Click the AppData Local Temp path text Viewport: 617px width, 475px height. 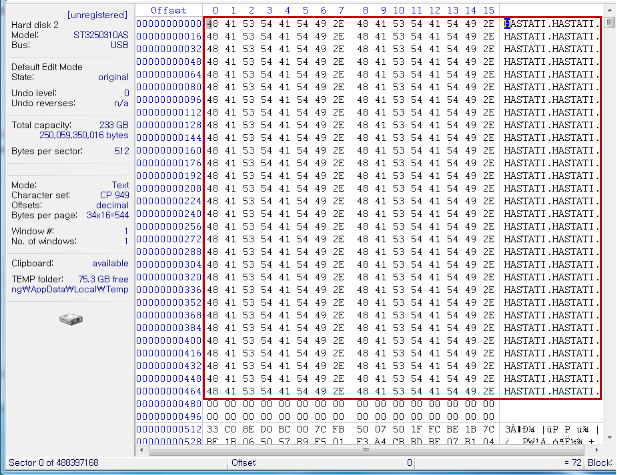coord(70,290)
